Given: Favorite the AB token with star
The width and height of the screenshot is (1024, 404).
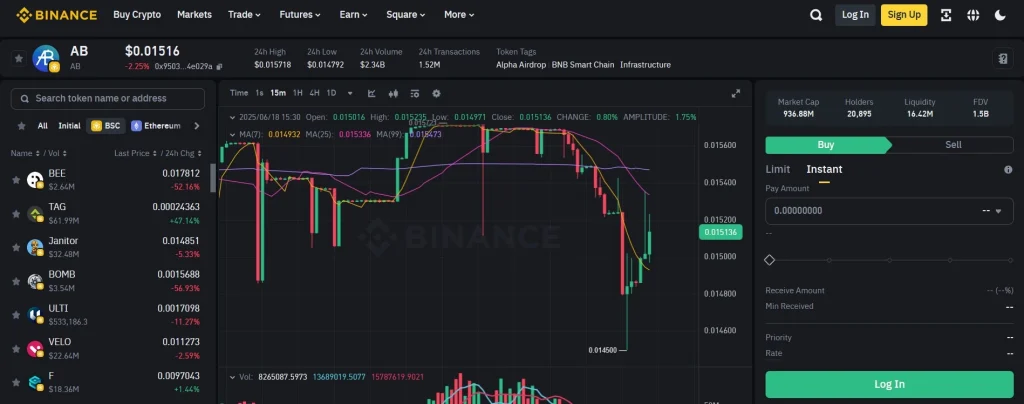Looking at the screenshot, I should (x=18, y=58).
